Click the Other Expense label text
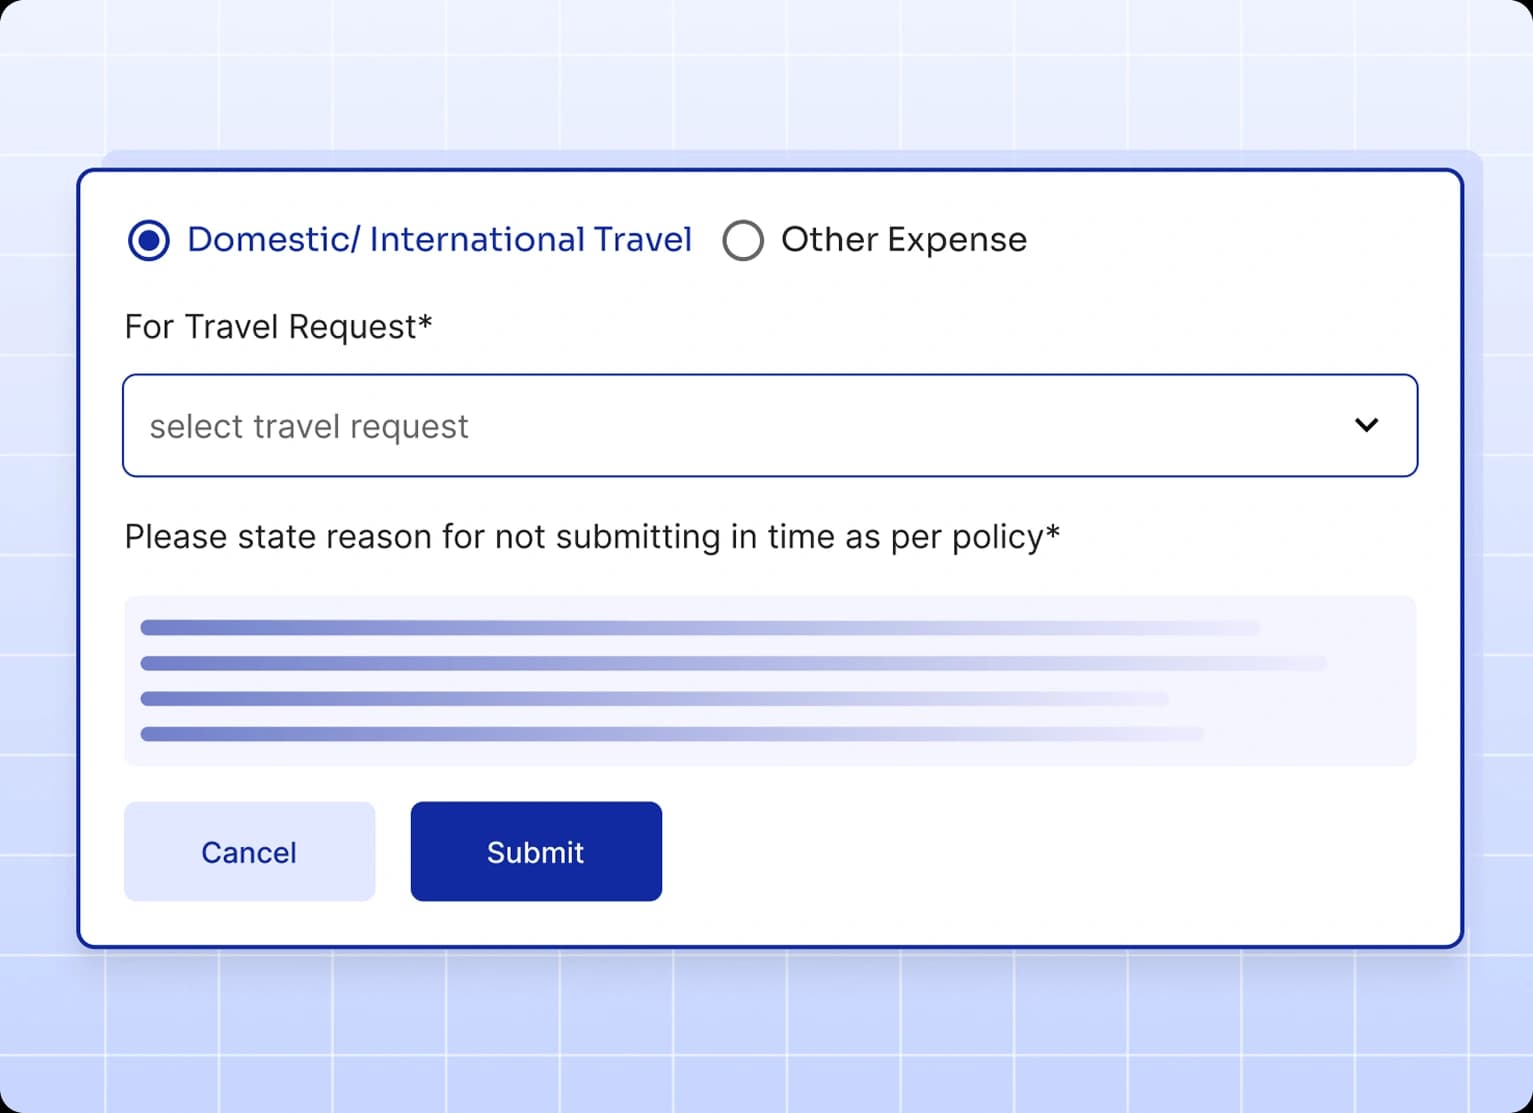 (x=903, y=240)
